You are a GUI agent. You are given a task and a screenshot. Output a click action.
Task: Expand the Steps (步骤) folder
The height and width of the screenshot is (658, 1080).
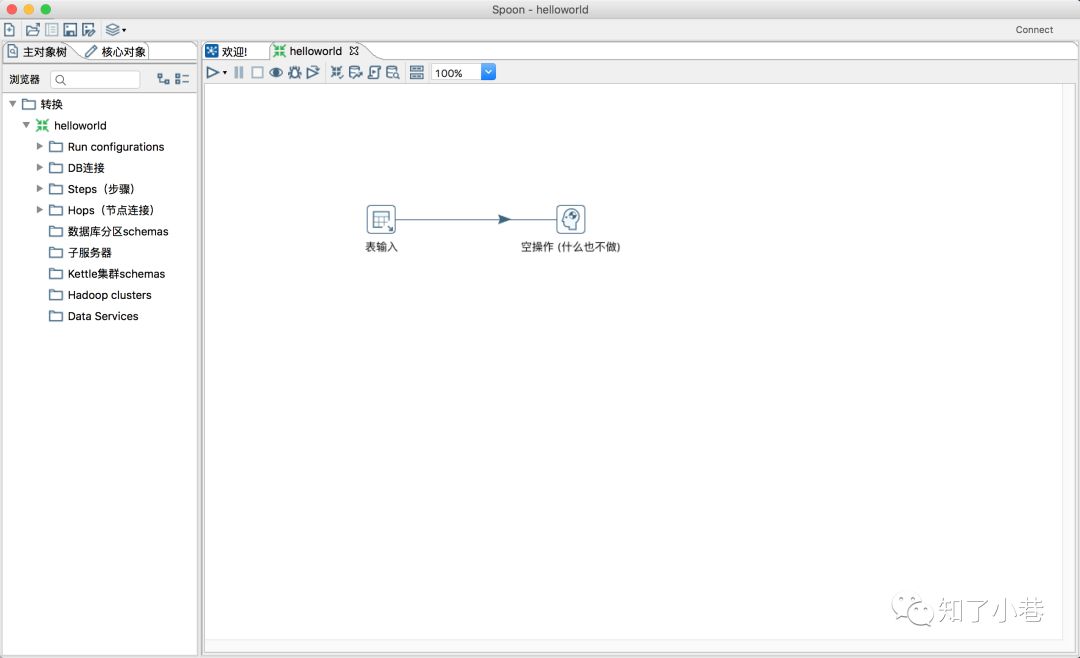[39, 189]
